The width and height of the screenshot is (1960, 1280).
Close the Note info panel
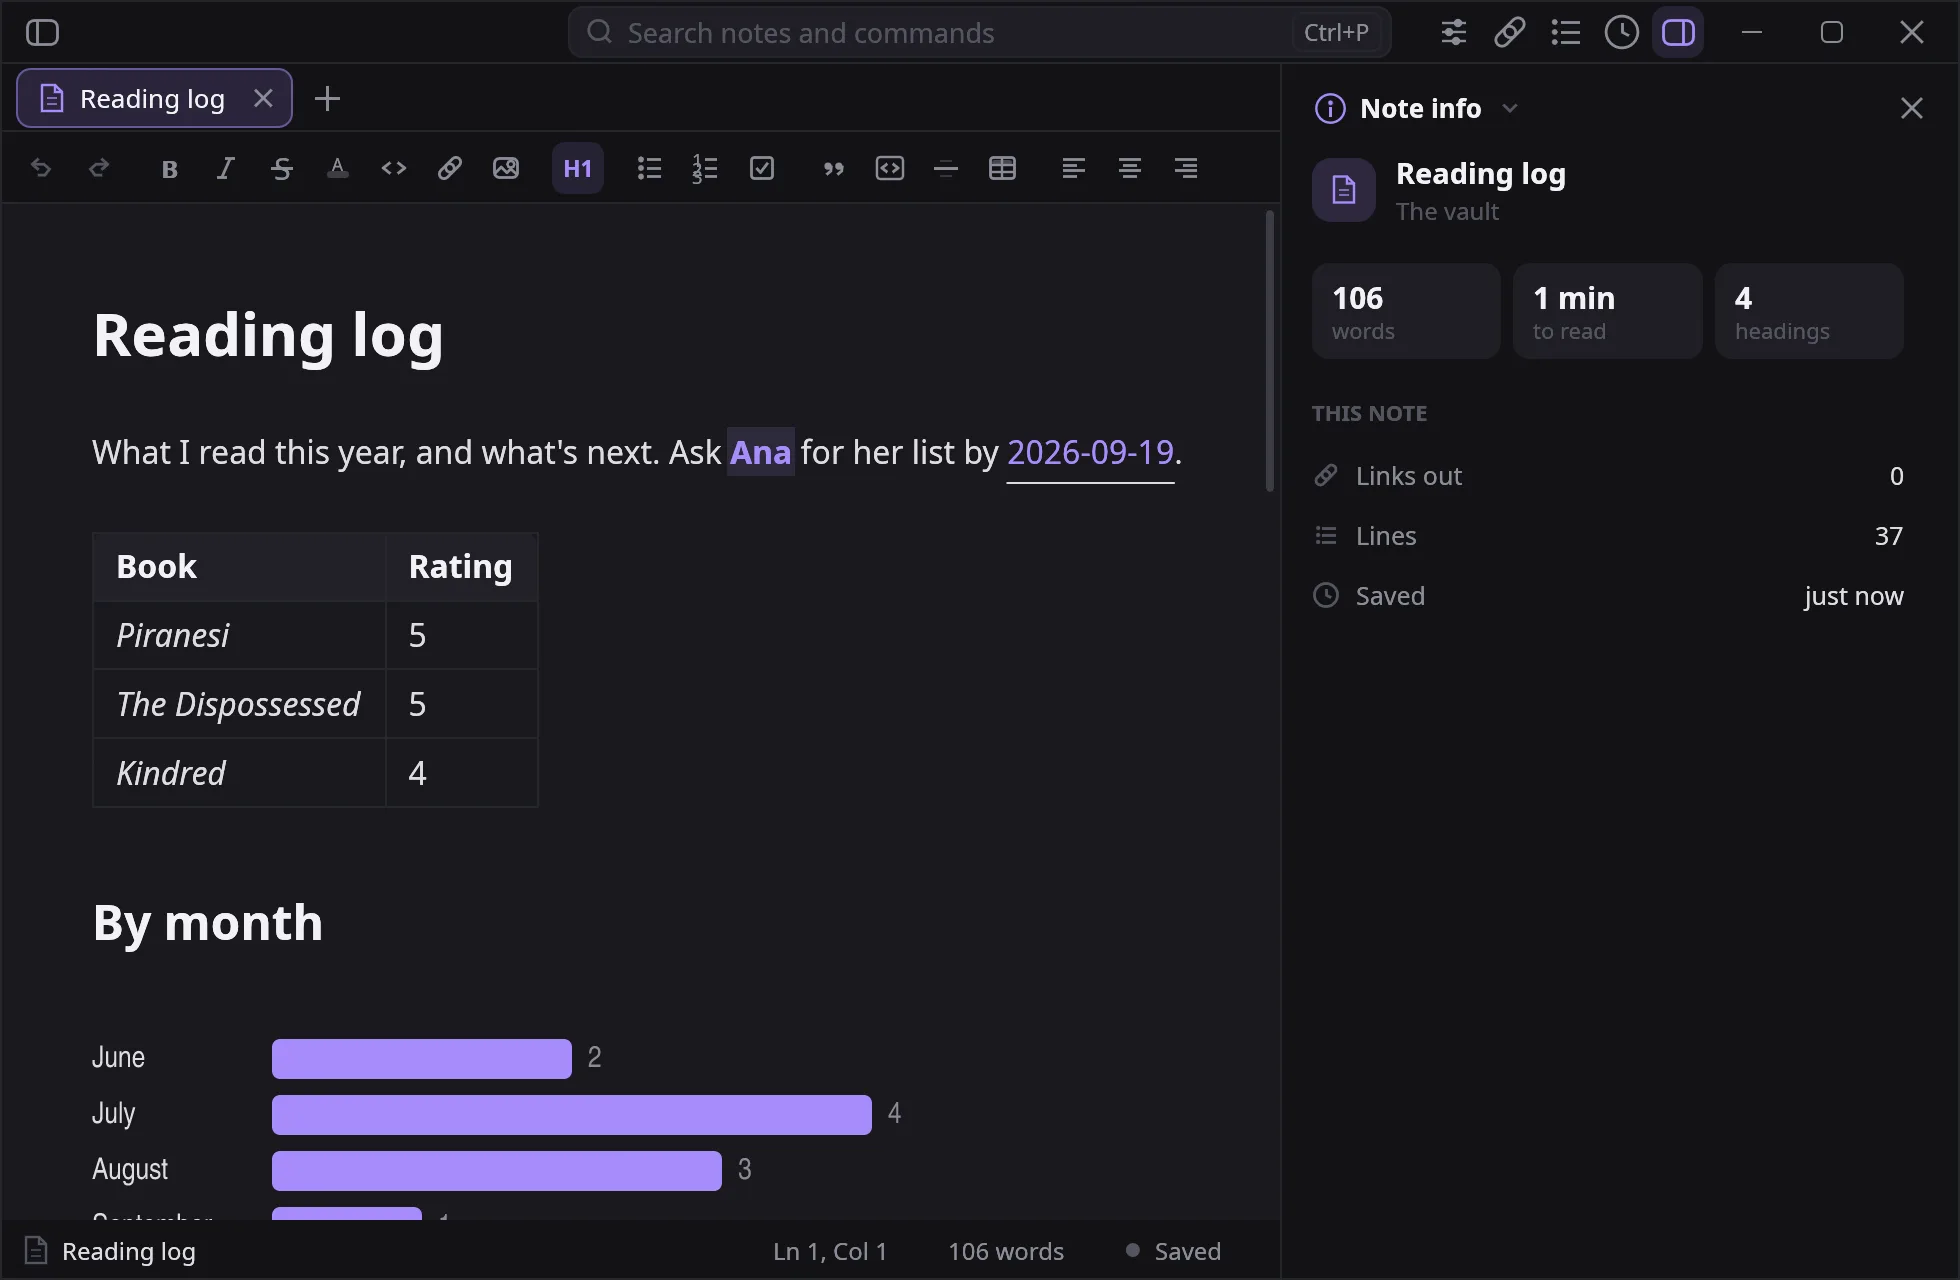point(1912,108)
